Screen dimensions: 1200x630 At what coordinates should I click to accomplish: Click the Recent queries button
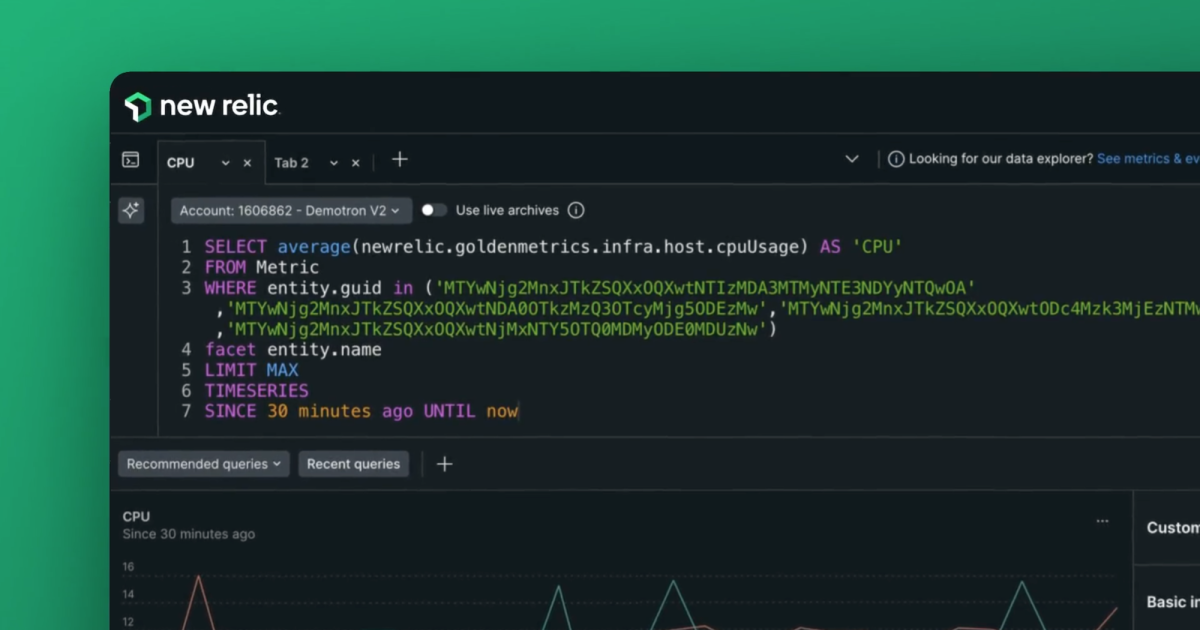pos(354,463)
